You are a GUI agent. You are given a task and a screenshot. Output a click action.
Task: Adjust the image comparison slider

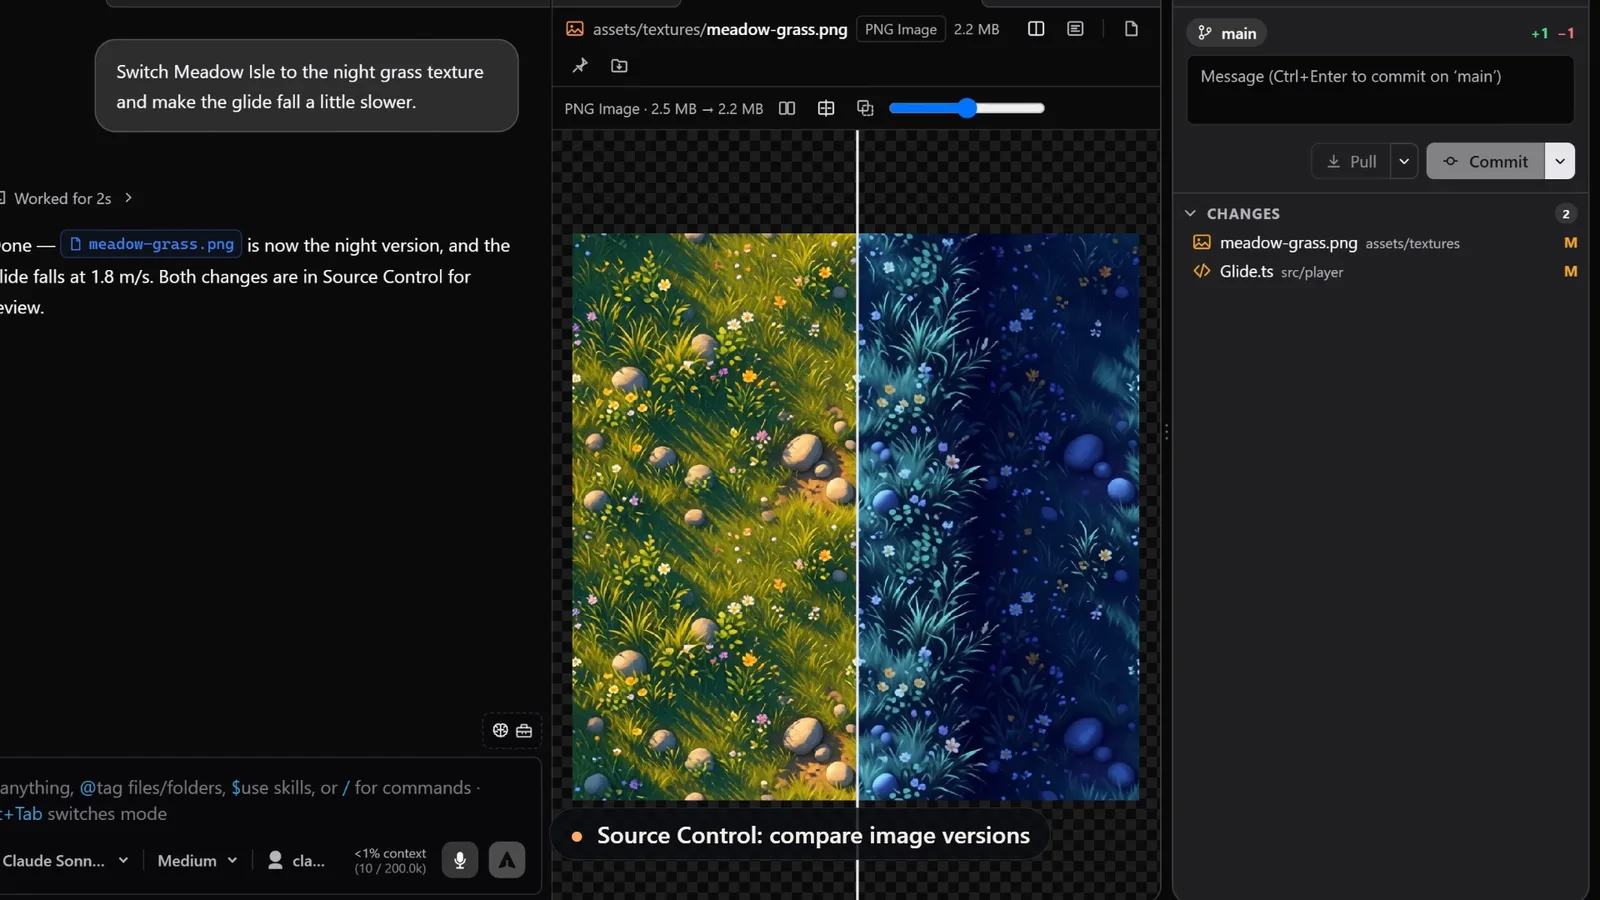click(966, 108)
